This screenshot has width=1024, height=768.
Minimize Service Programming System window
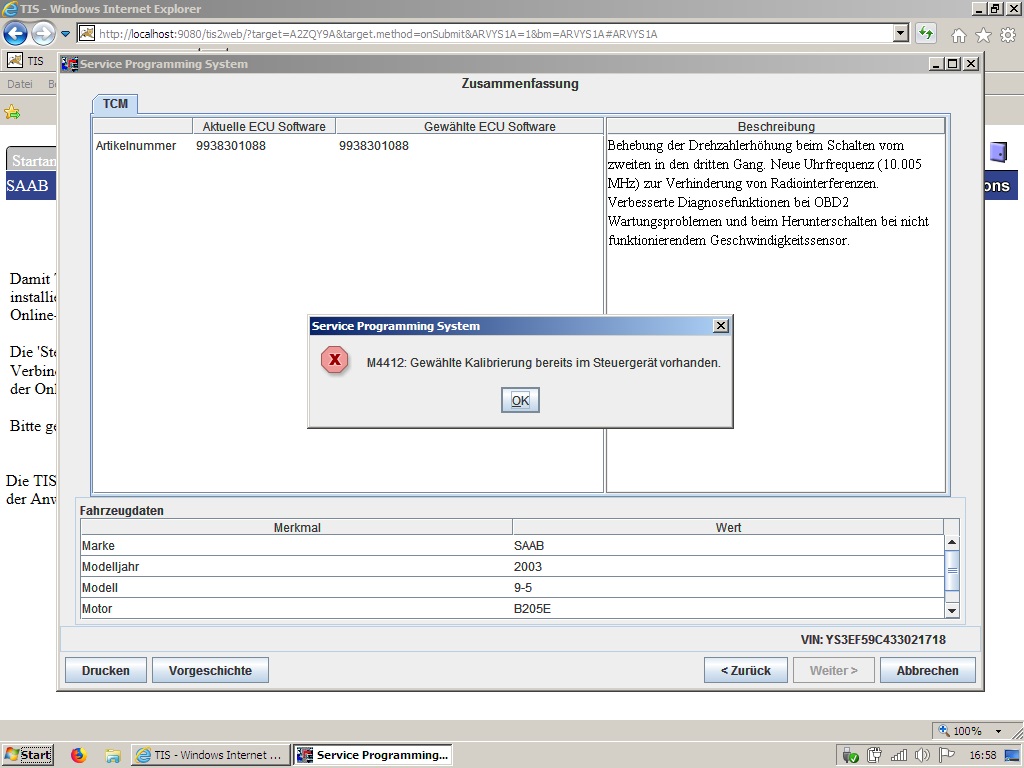coord(936,63)
